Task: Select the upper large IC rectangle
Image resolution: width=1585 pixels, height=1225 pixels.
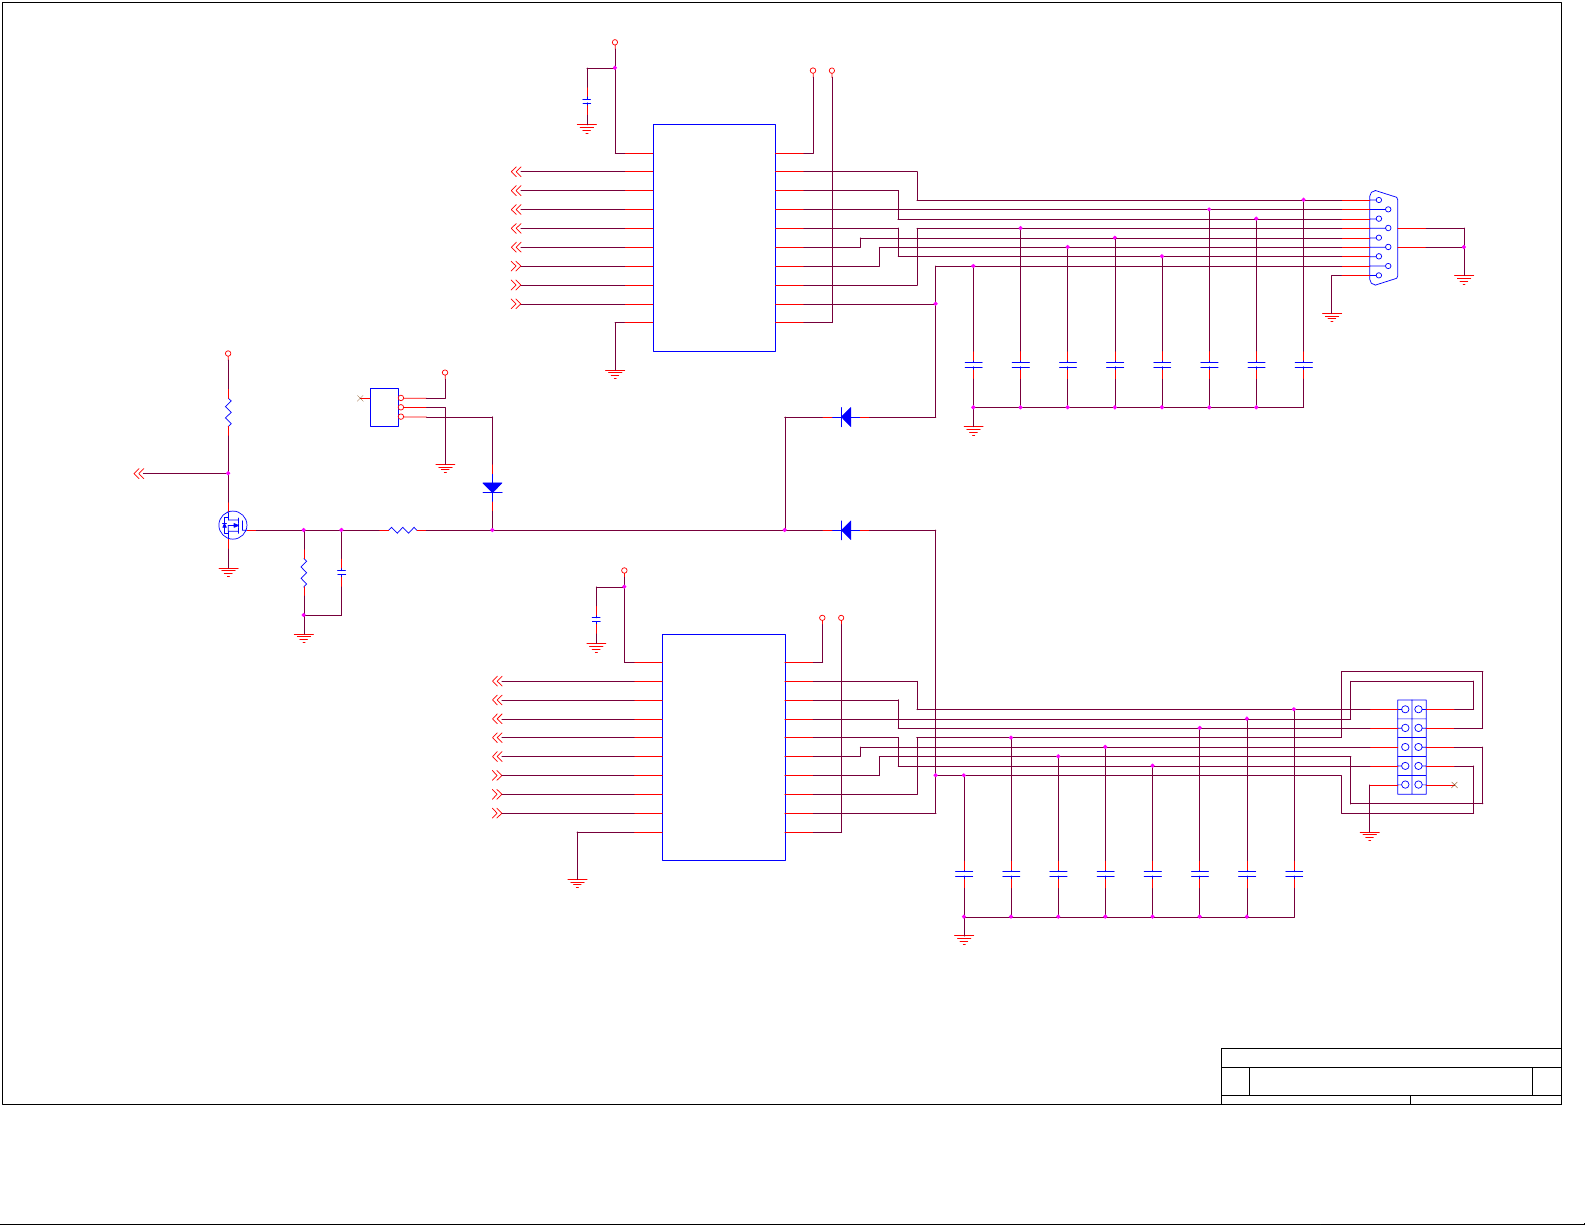Action: 714,238
